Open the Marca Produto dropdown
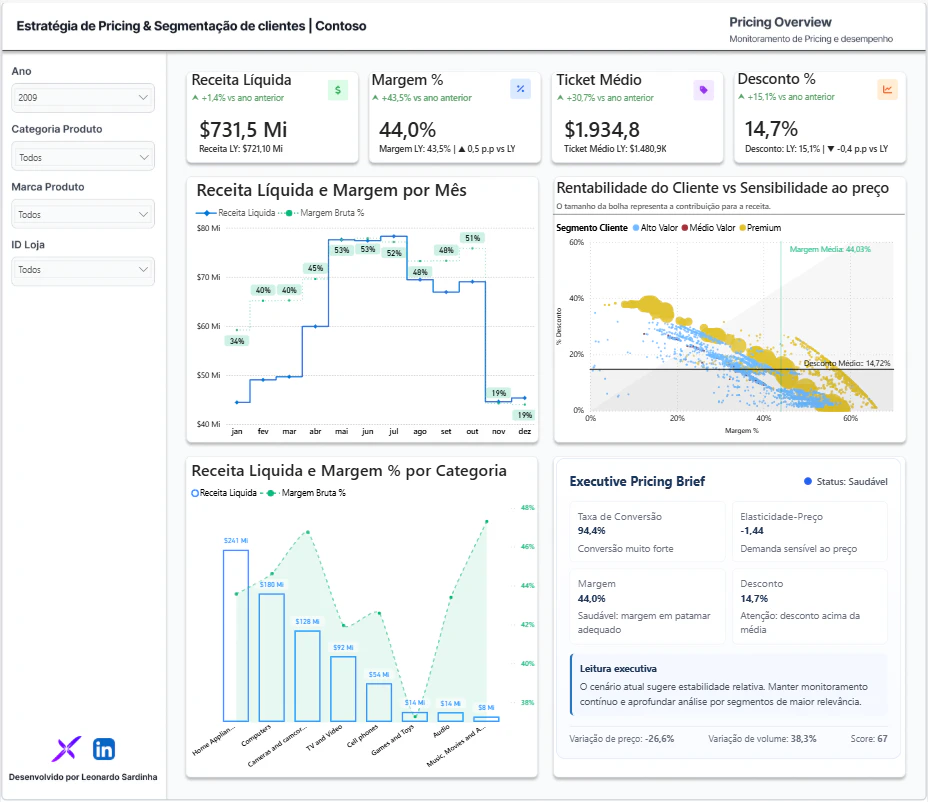The width and height of the screenshot is (928, 802). coord(83,214)
